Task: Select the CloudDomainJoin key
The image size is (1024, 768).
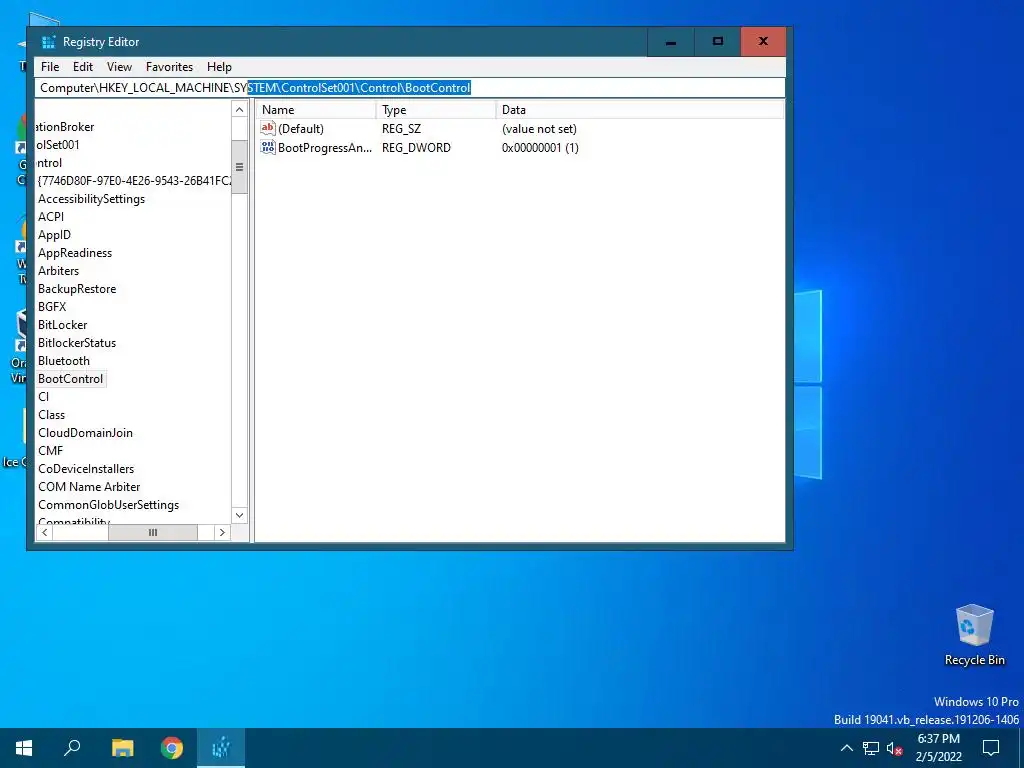Action: pos(86,432)
